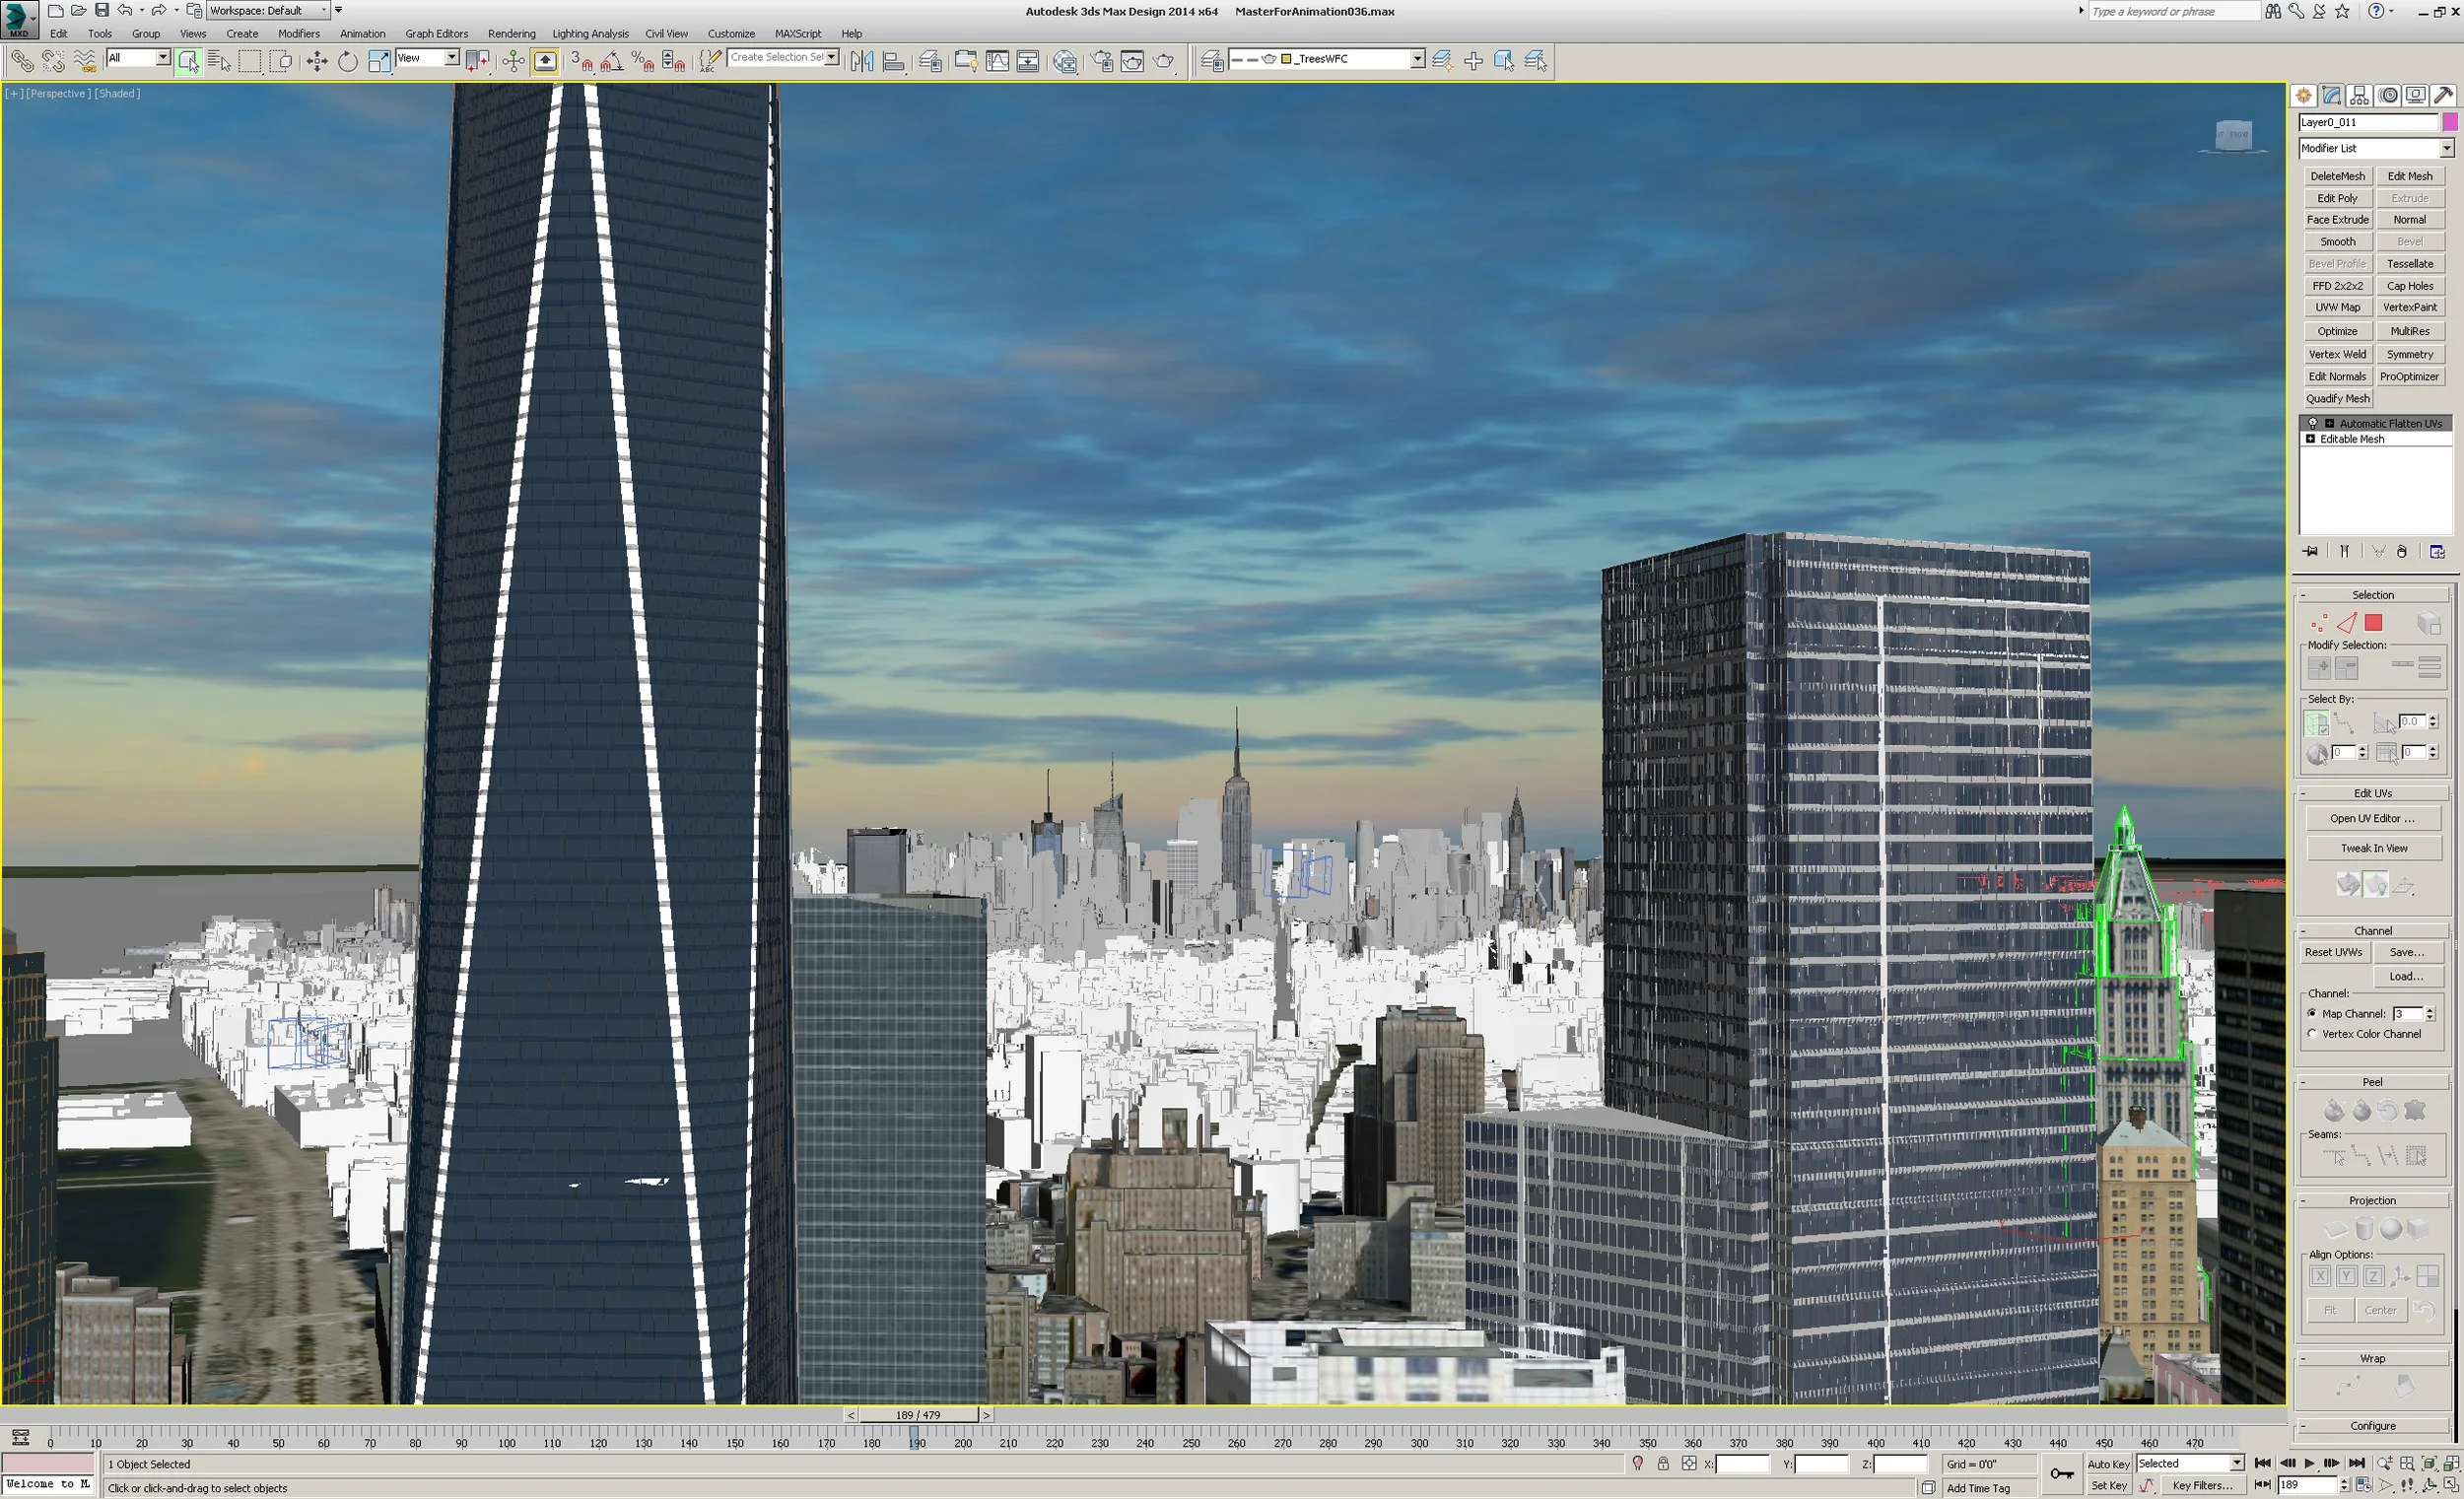Click the 189 / 479 time slider
The height and width of the screenshot is (1499, 2464).
(918, 1415)
